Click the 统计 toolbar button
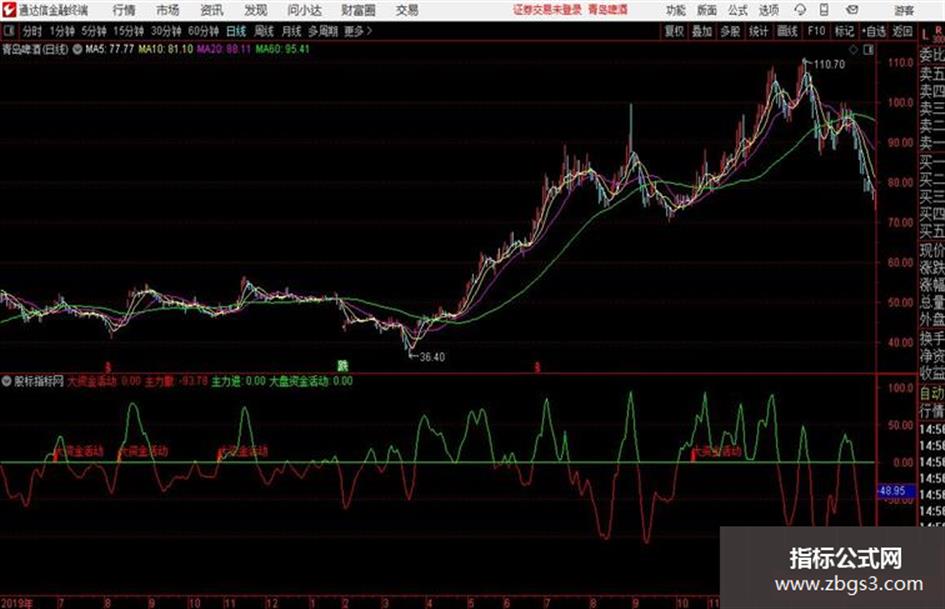The image size is (945, 609). point(758,31)
